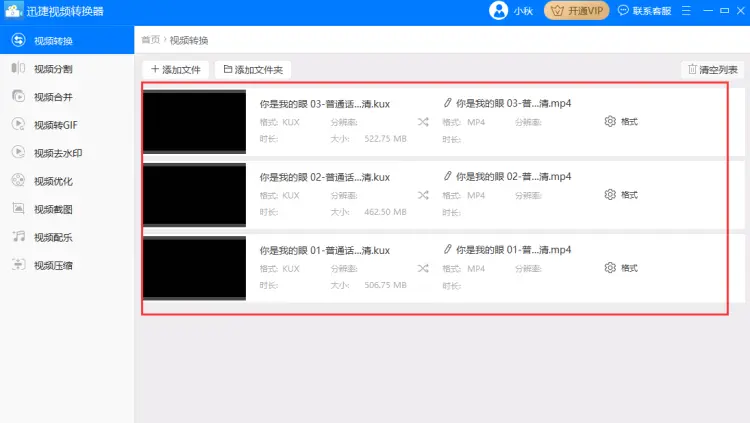The height and width of the screenshot is (423, 750).
Task: Go to 首页 in breadcrumb
Action: pos(151,40)
